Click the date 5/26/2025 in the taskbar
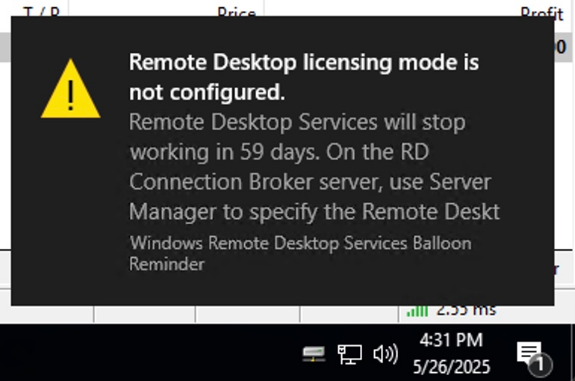 pyautogui.click(x=451, y=367)
